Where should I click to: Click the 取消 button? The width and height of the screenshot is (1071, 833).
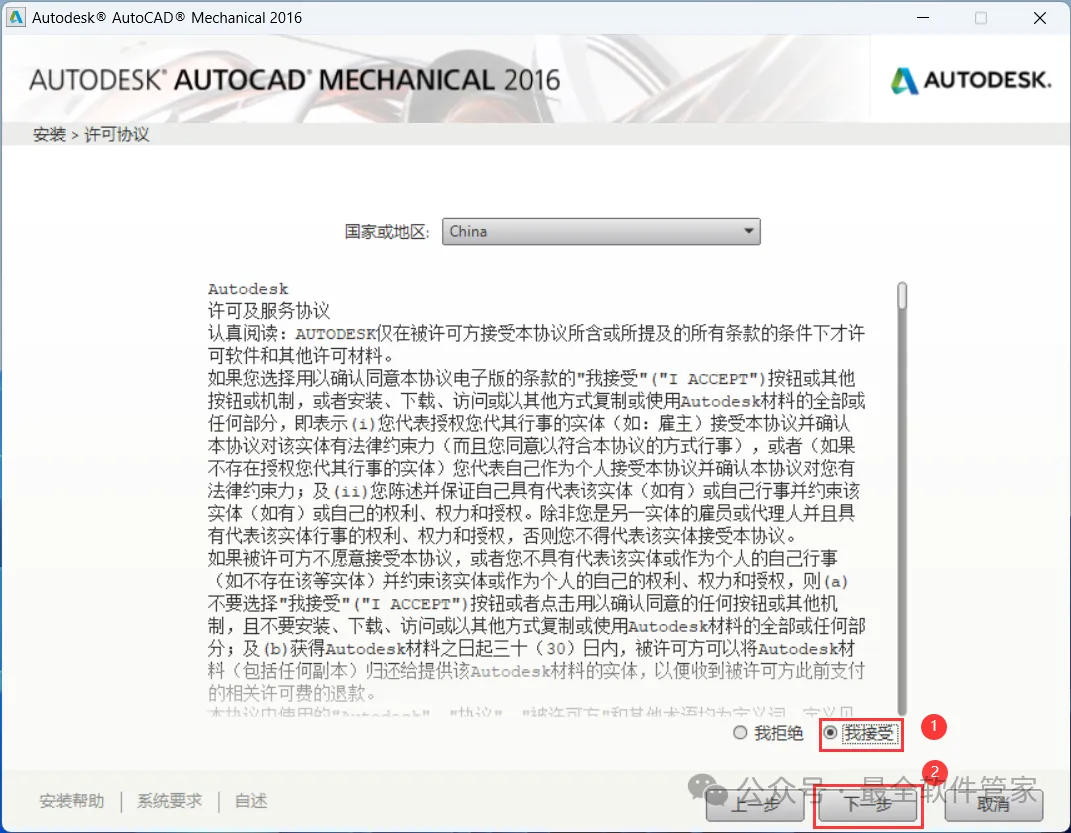(x=994, y=804)
